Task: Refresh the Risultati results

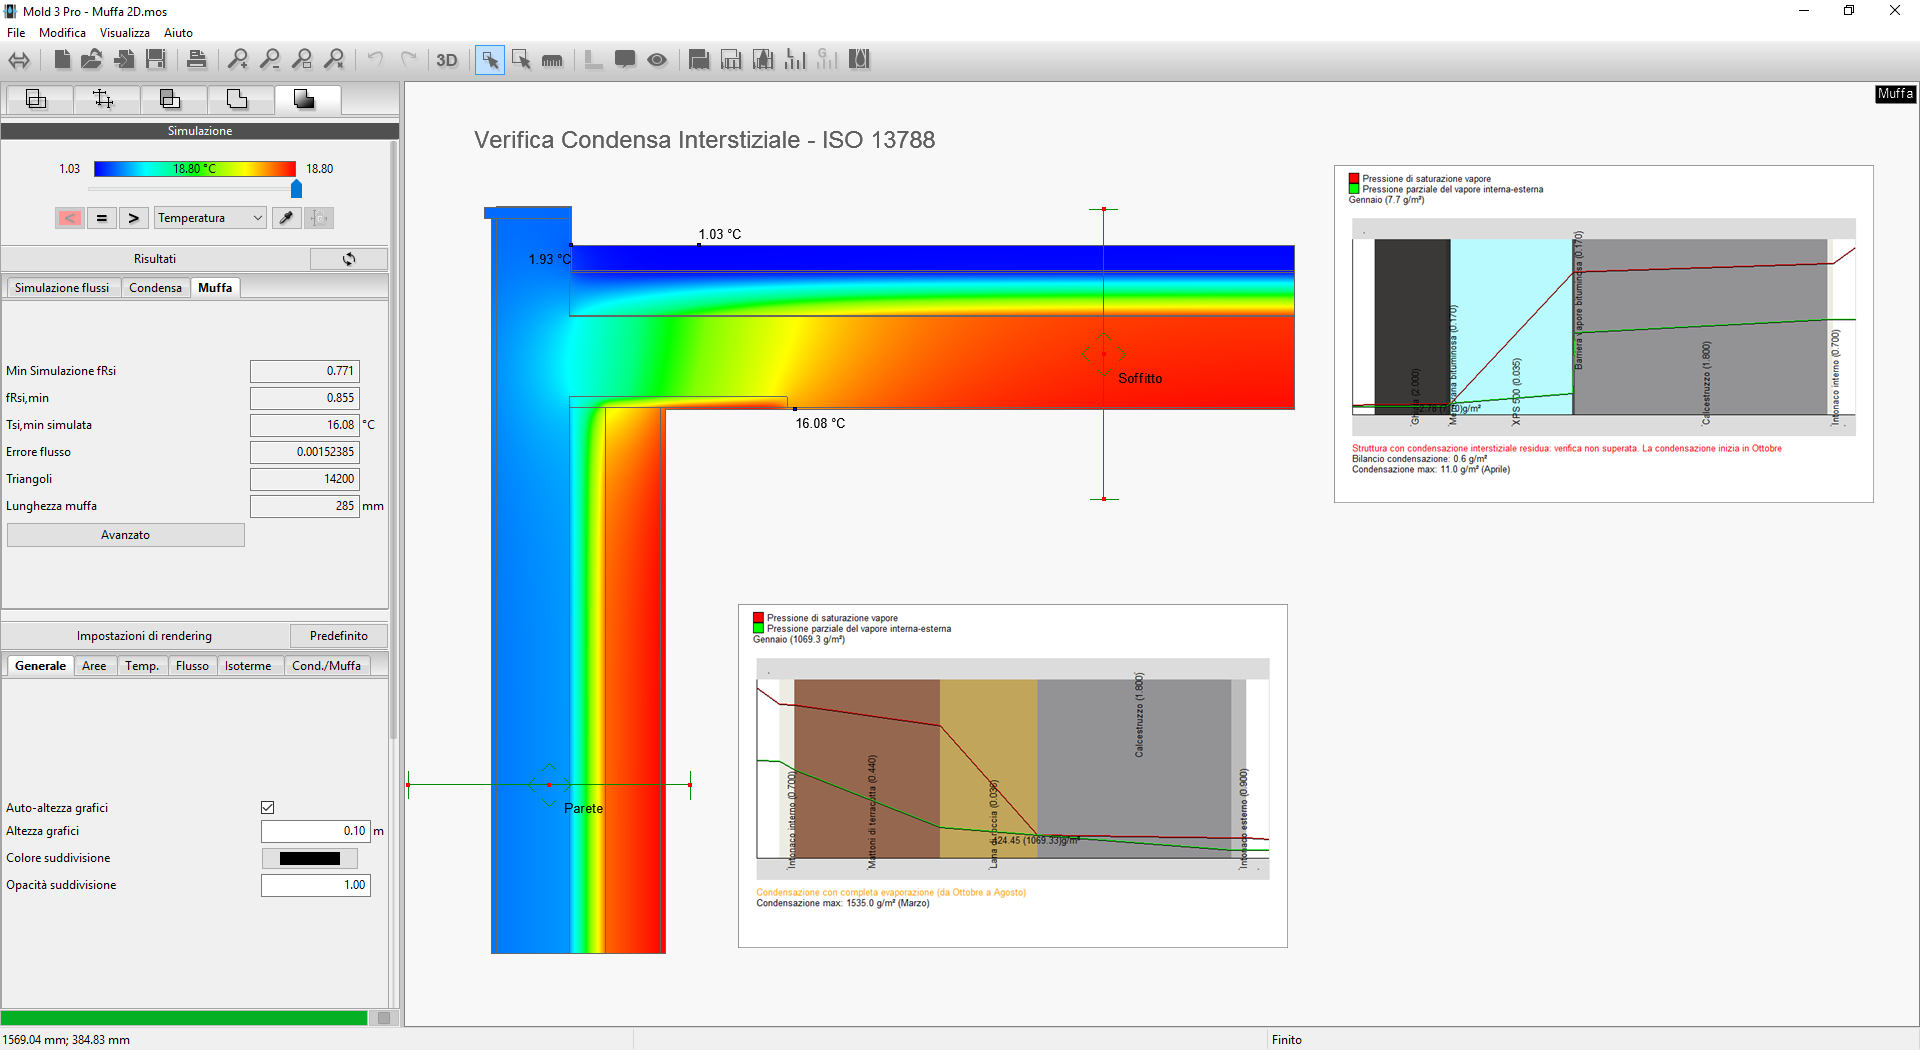Action: (348, 259)
